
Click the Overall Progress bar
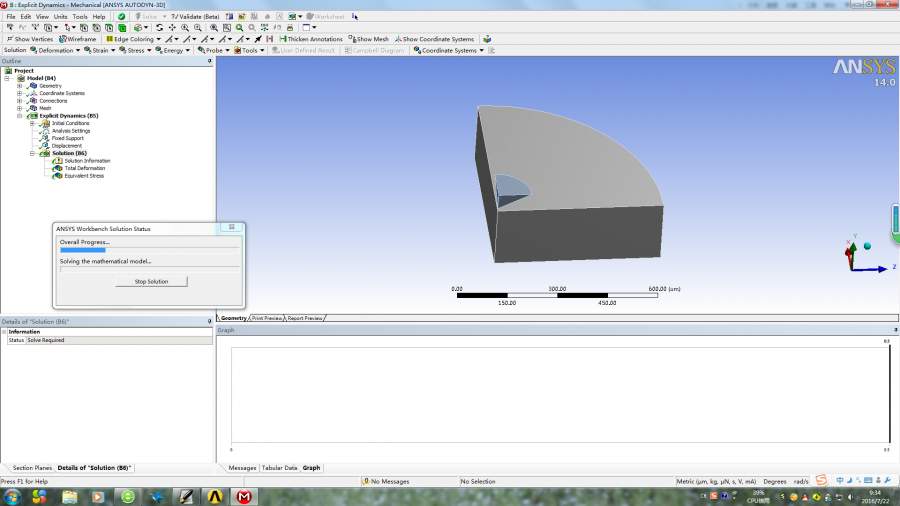pyautogui.click(x=149, y=250)
